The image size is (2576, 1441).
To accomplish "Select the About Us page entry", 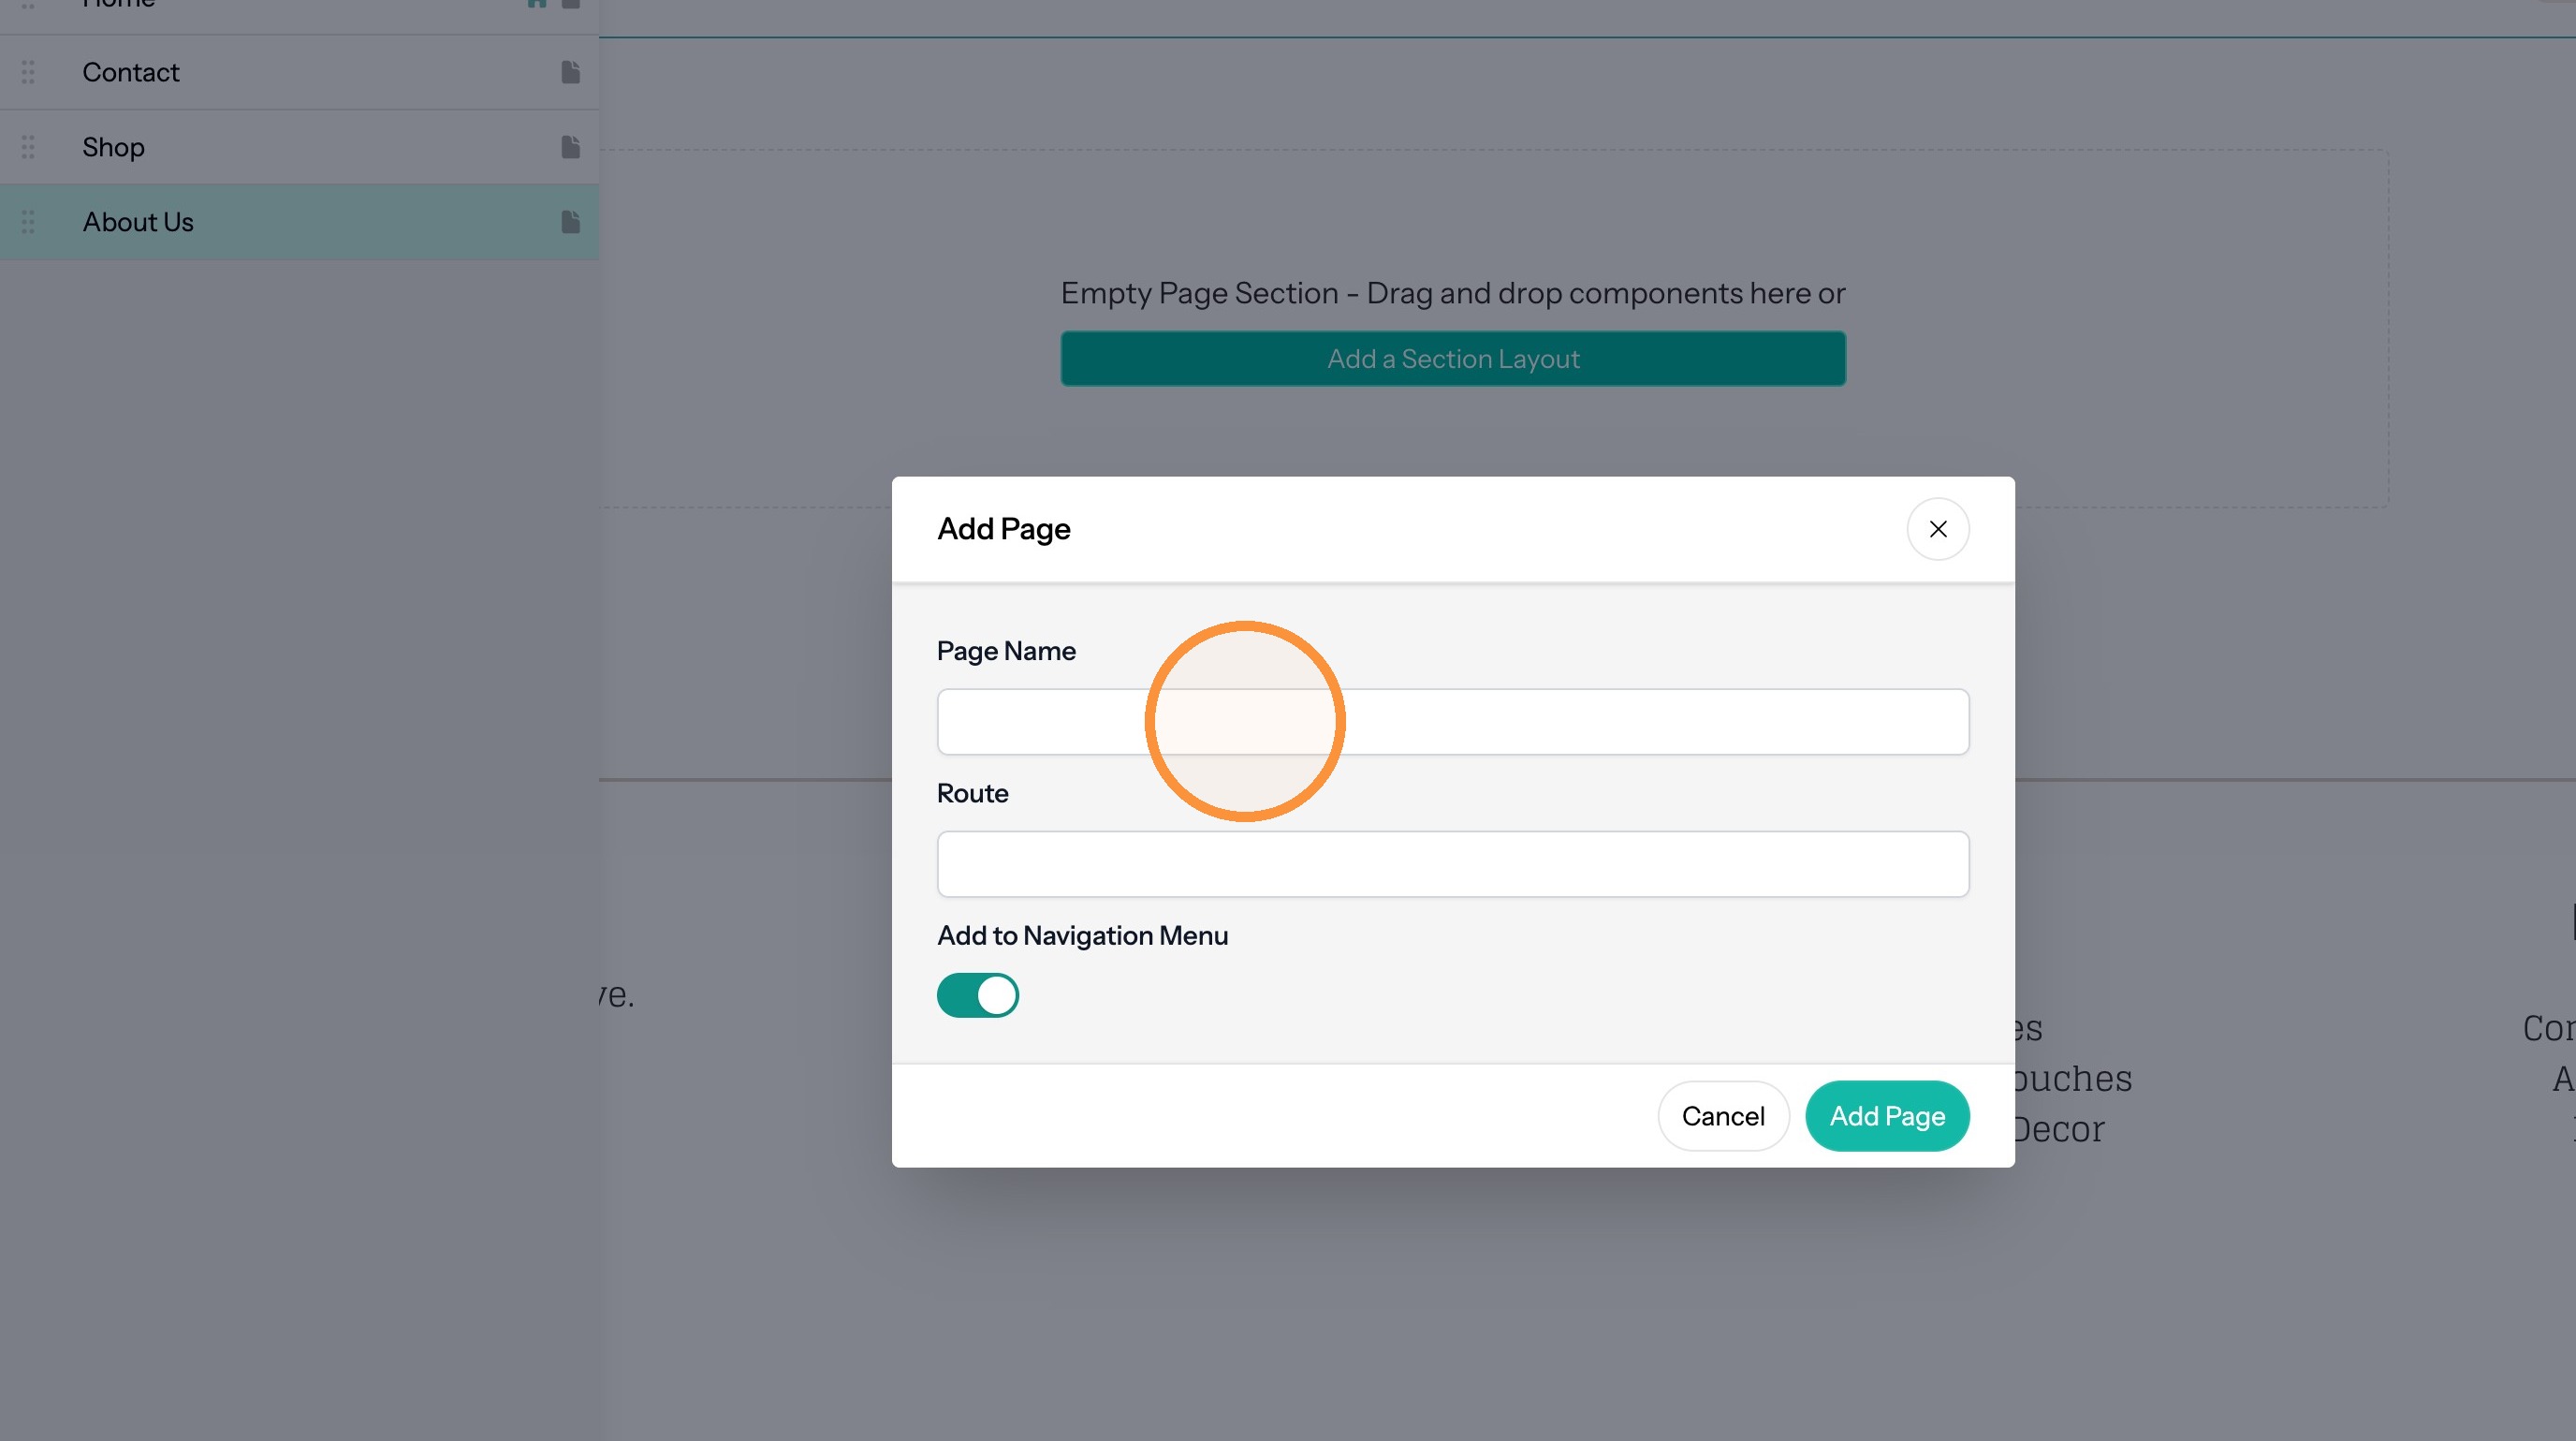I will (299, 222).
